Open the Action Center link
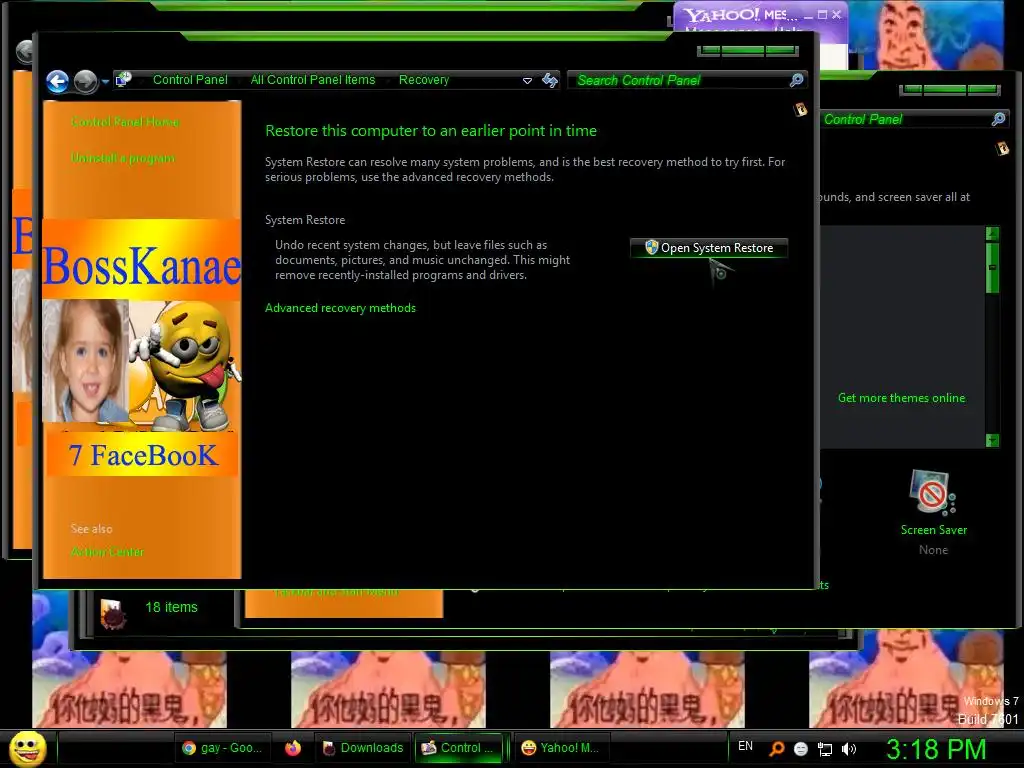 click(107, 552)
